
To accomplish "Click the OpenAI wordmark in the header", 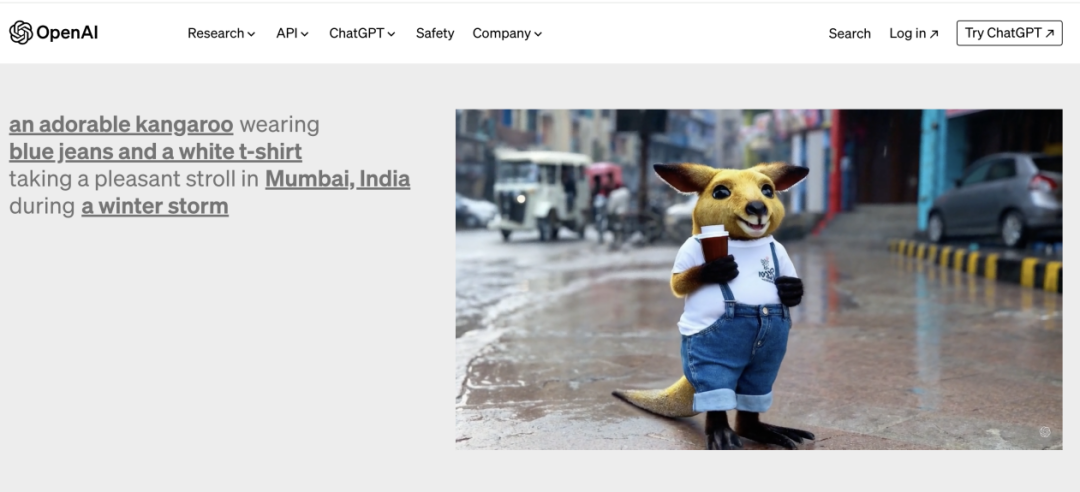I will click(67, 33).
